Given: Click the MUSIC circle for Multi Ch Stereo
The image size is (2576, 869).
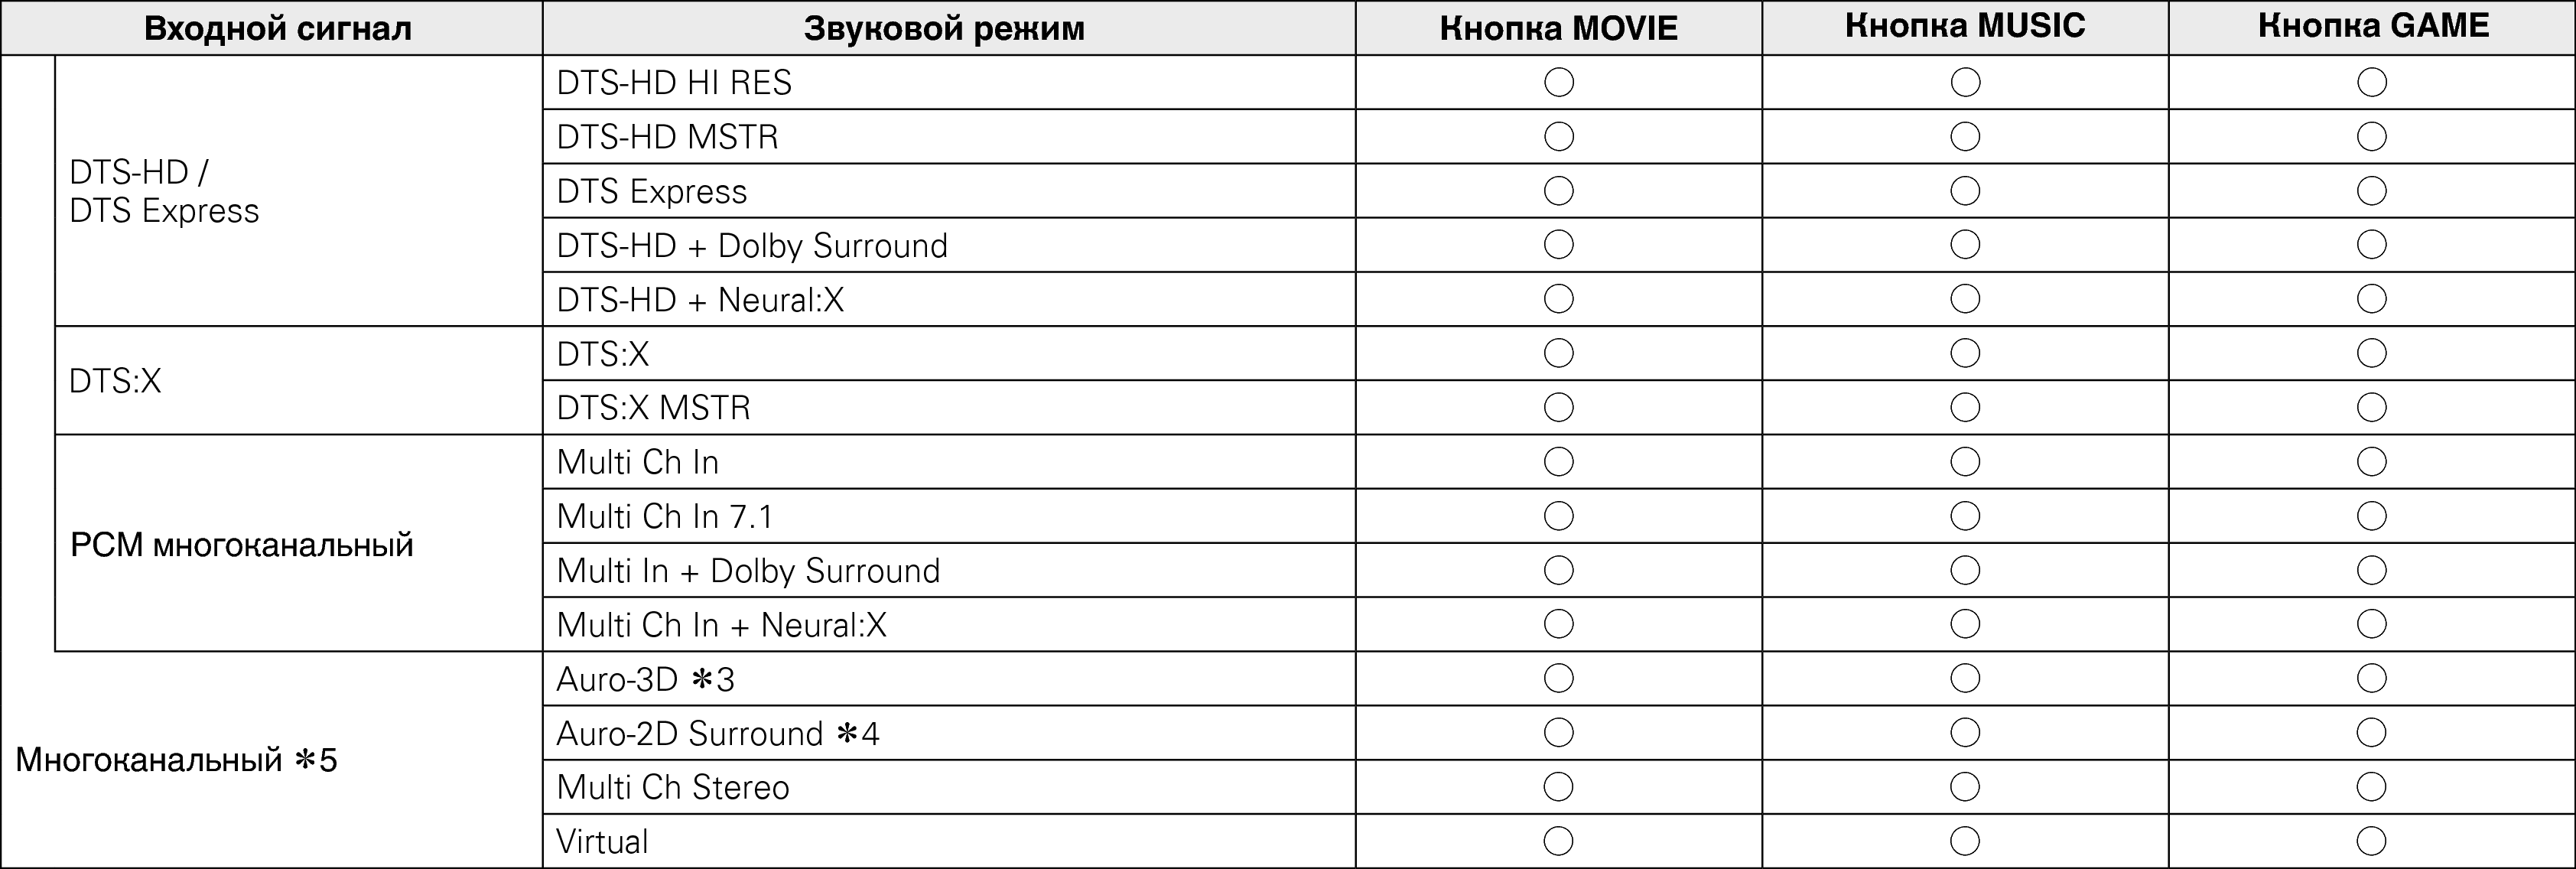Looking at the screenshot, I should coord(1965,787).
